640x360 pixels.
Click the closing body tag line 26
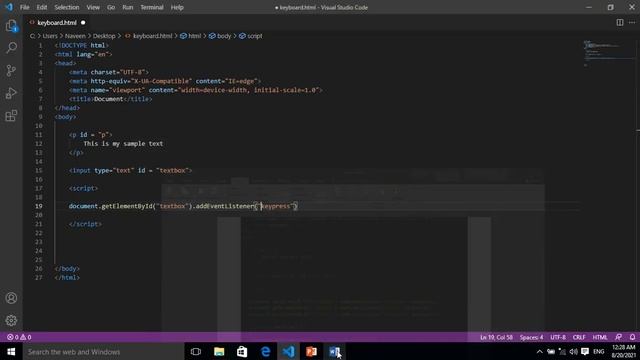[67, 269]
